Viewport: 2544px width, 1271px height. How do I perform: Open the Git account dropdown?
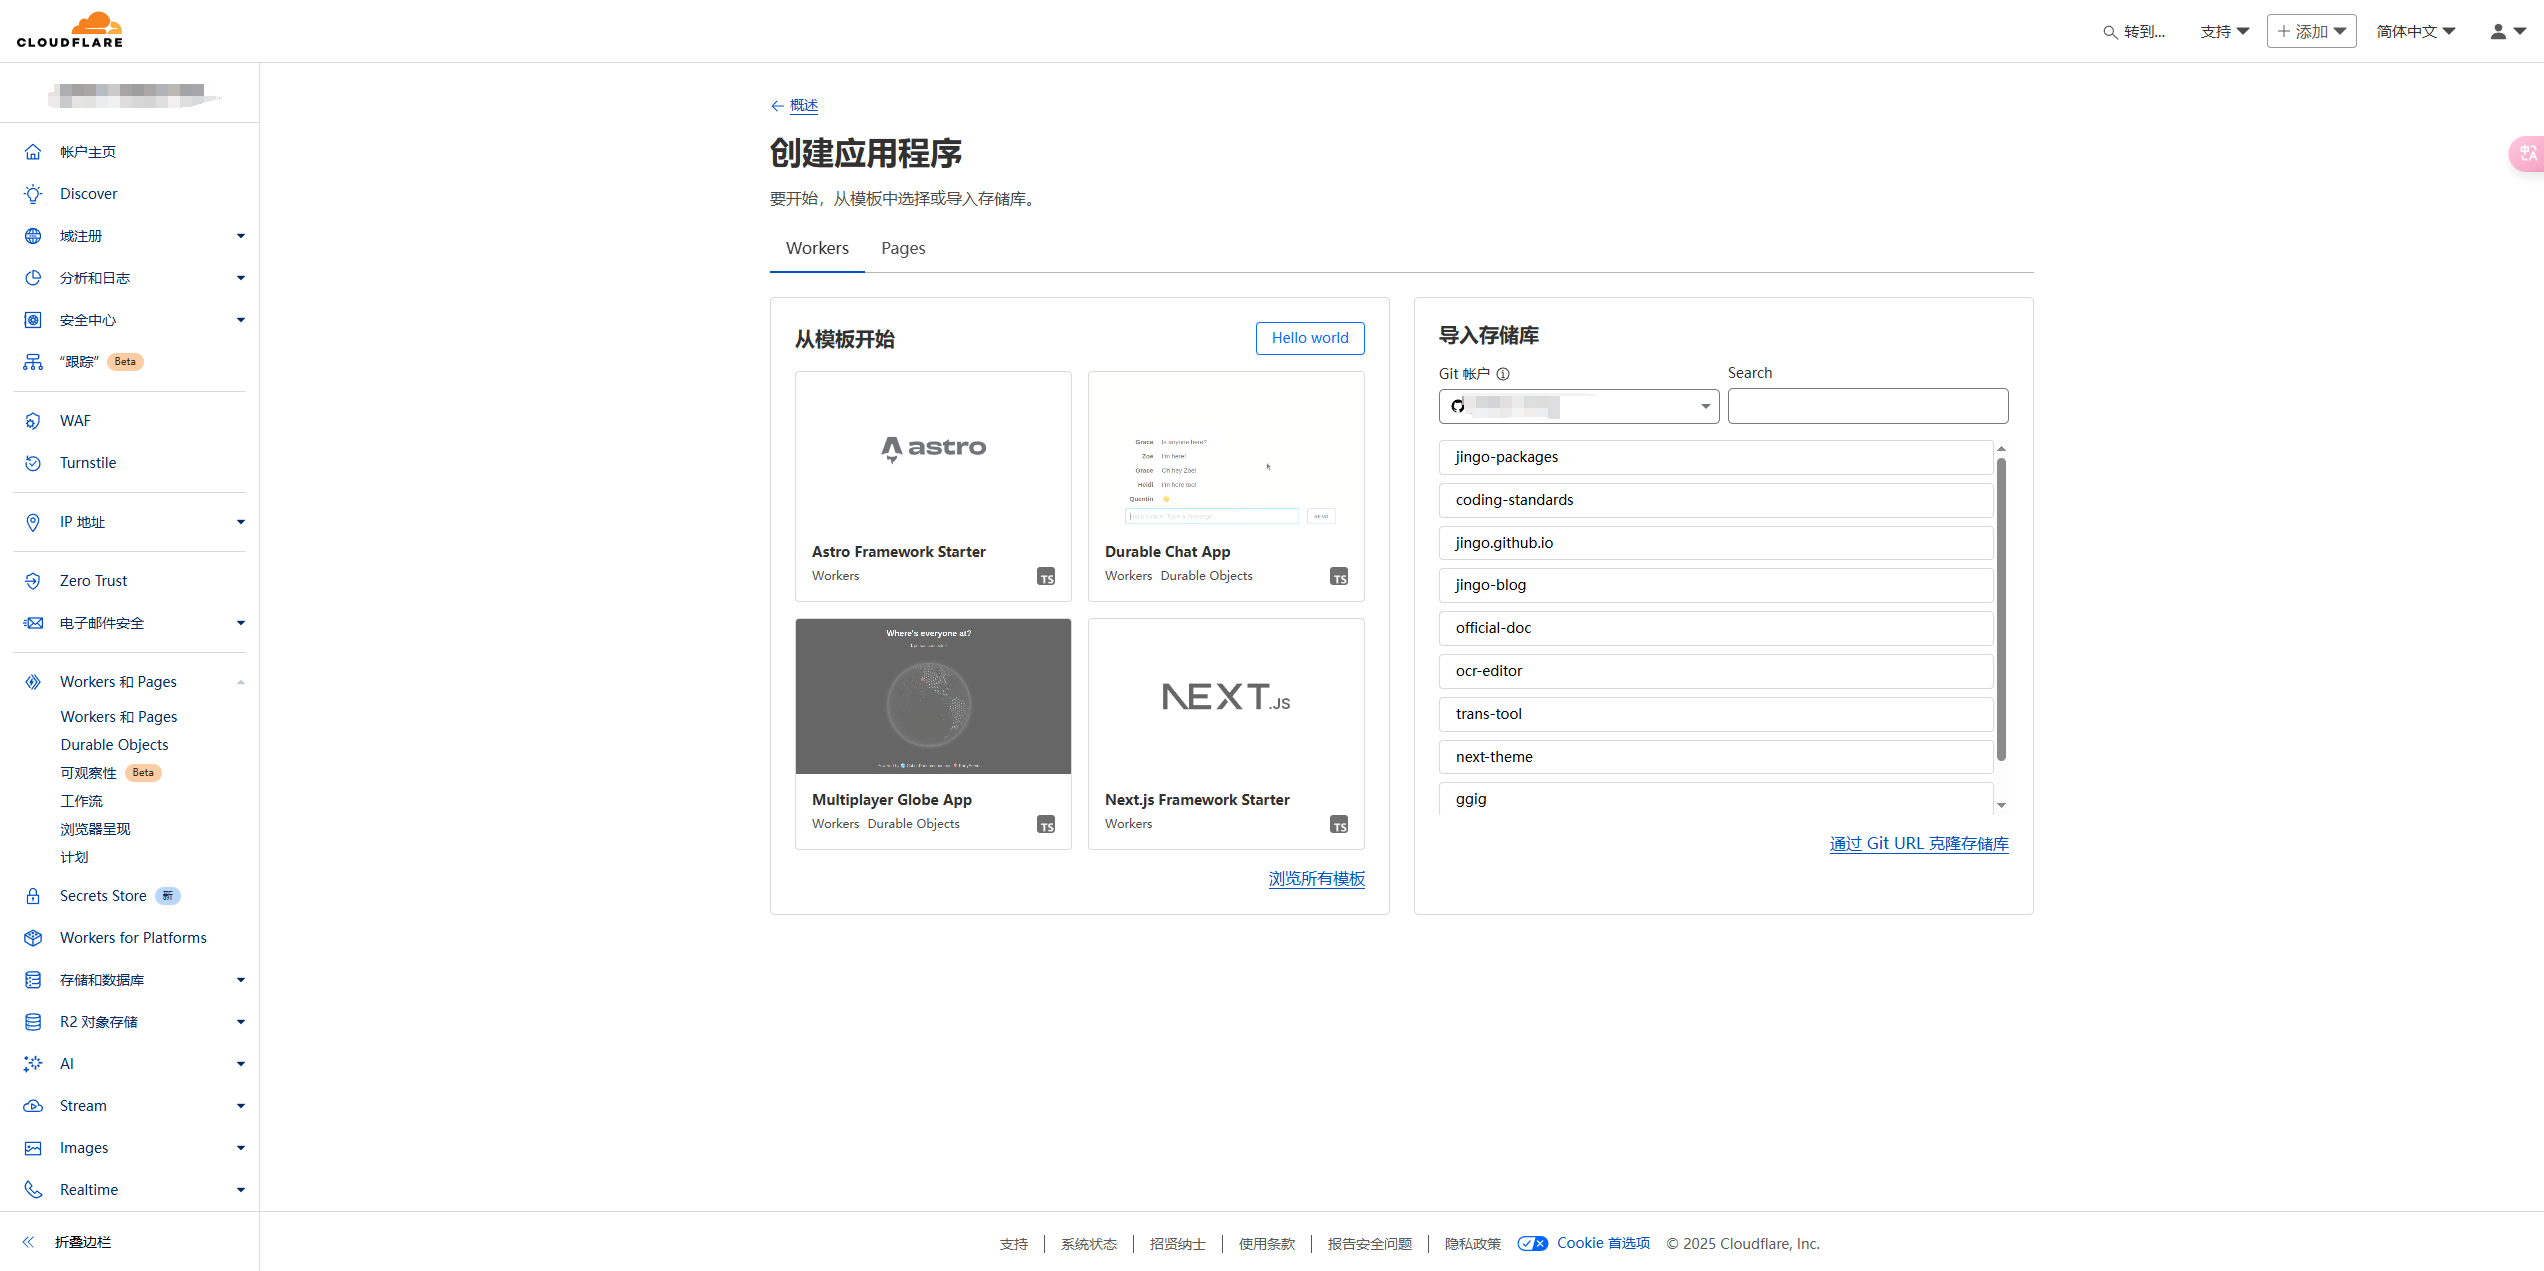pyautogui.click(x=1579, y=406)
